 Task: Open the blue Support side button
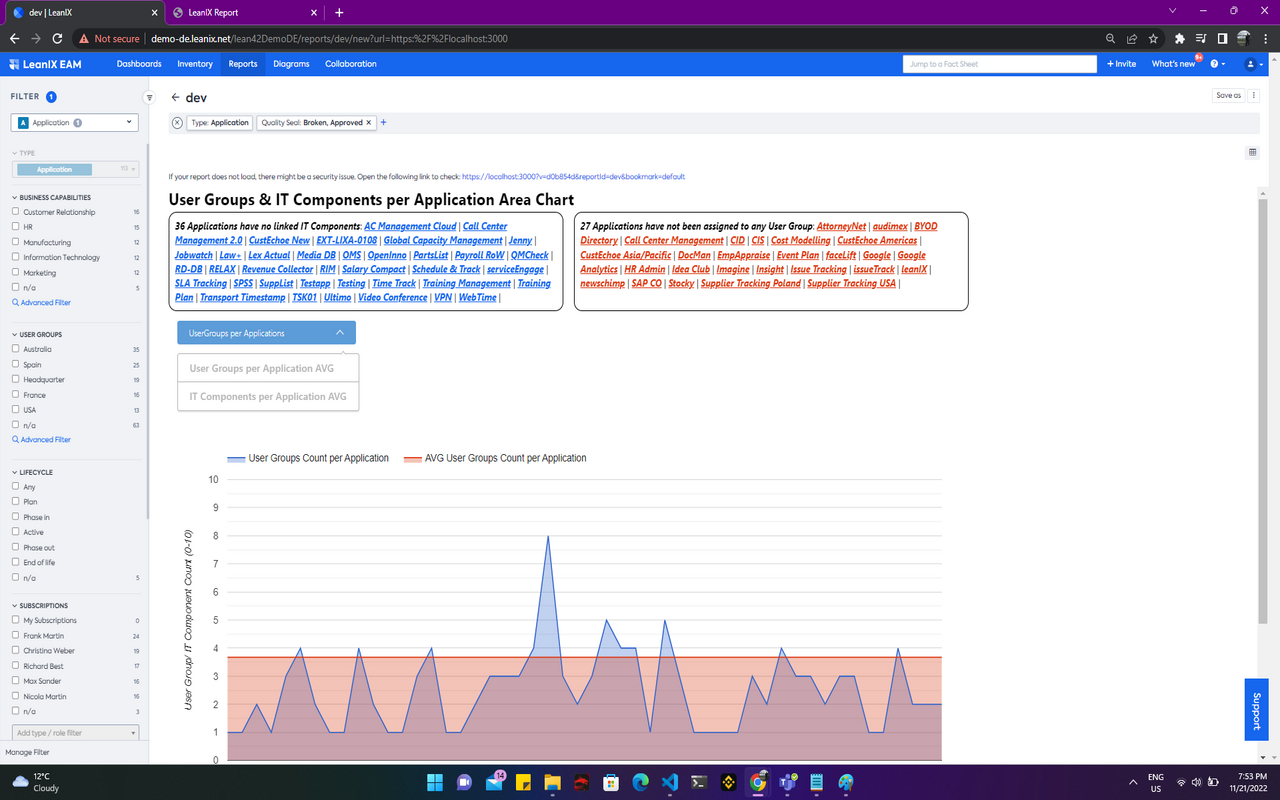[1256, 710]
